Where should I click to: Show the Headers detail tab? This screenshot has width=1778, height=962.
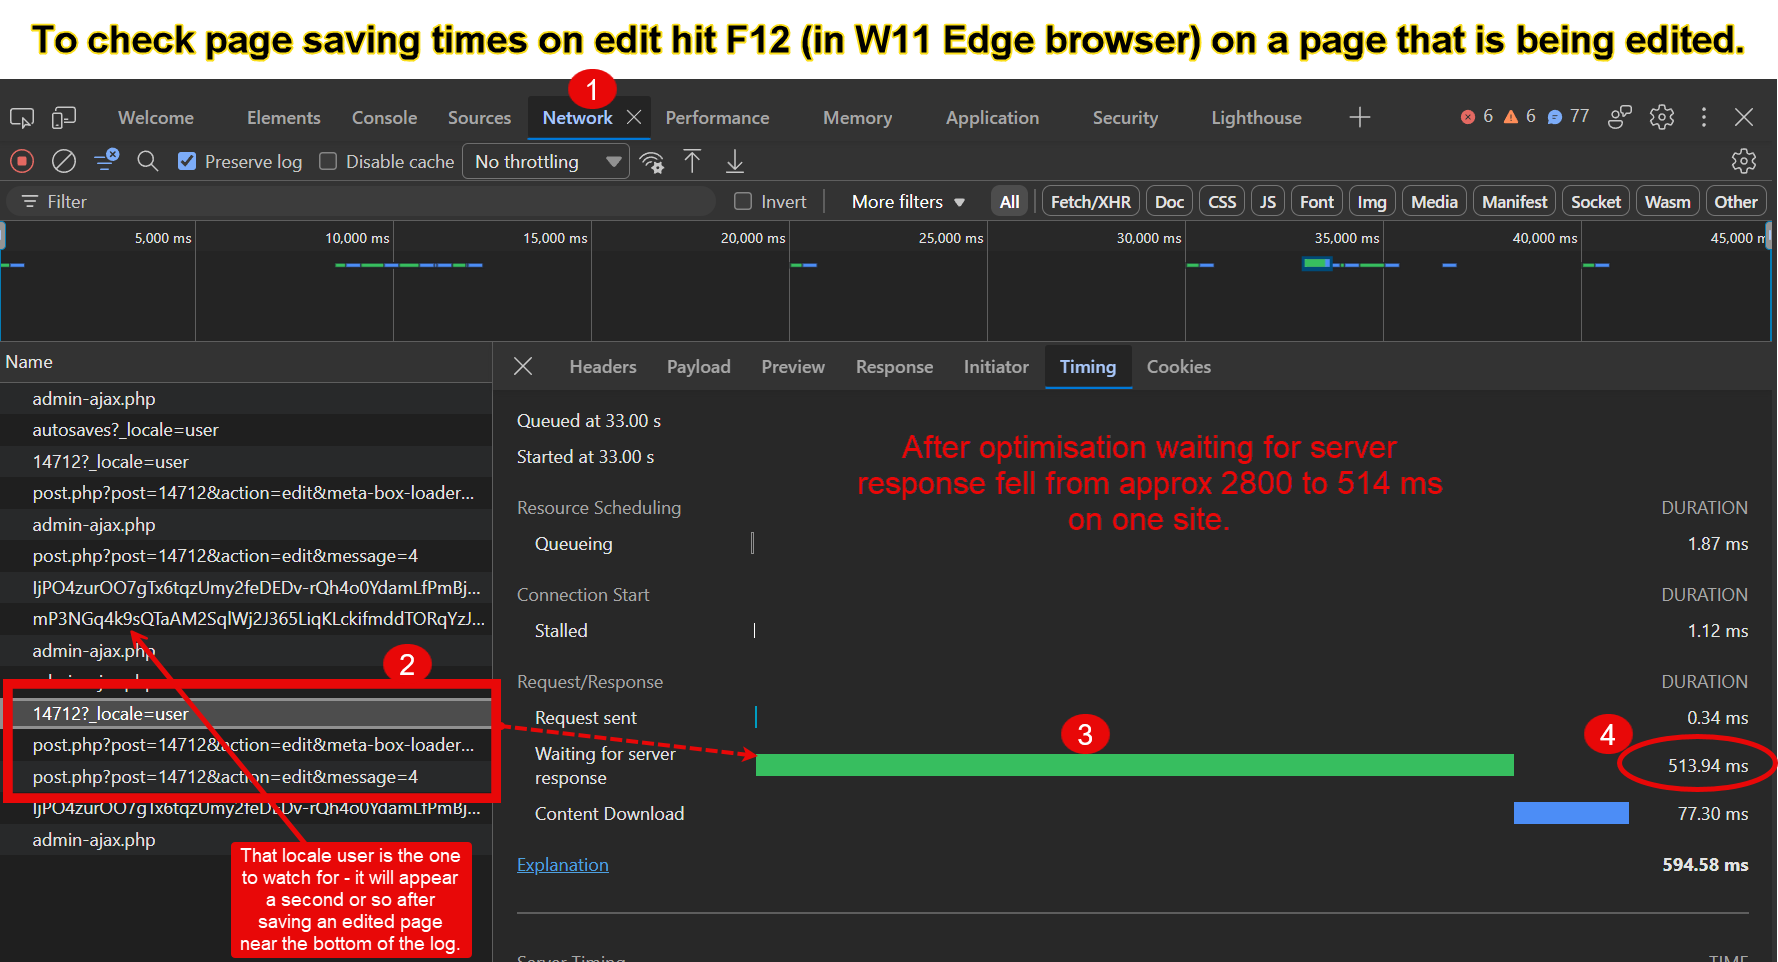pos(603,367)
